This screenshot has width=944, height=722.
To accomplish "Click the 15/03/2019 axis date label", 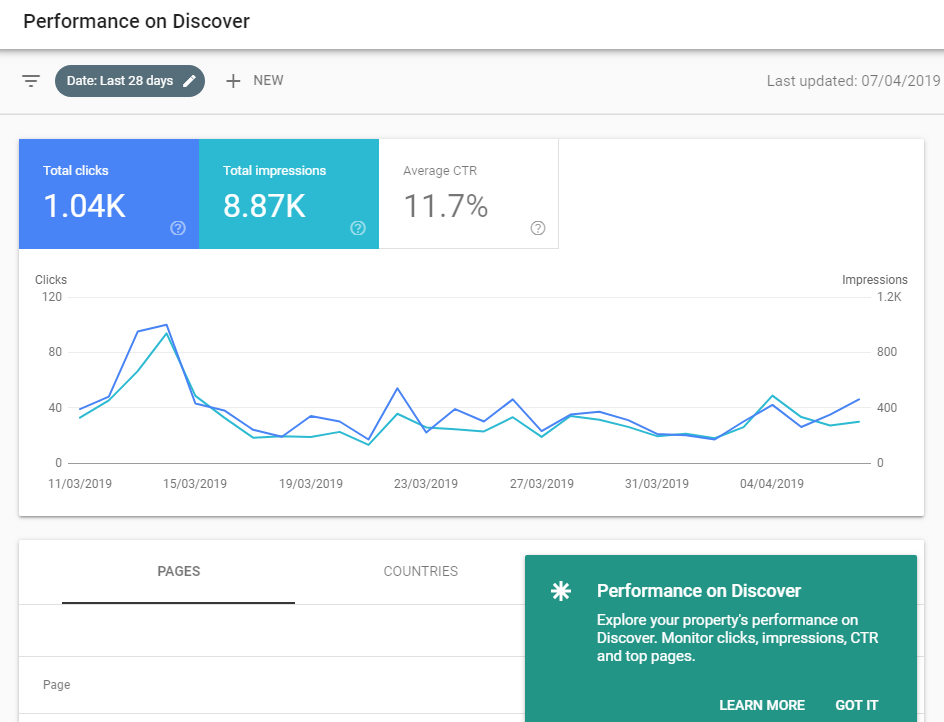I will coord(195,484).
